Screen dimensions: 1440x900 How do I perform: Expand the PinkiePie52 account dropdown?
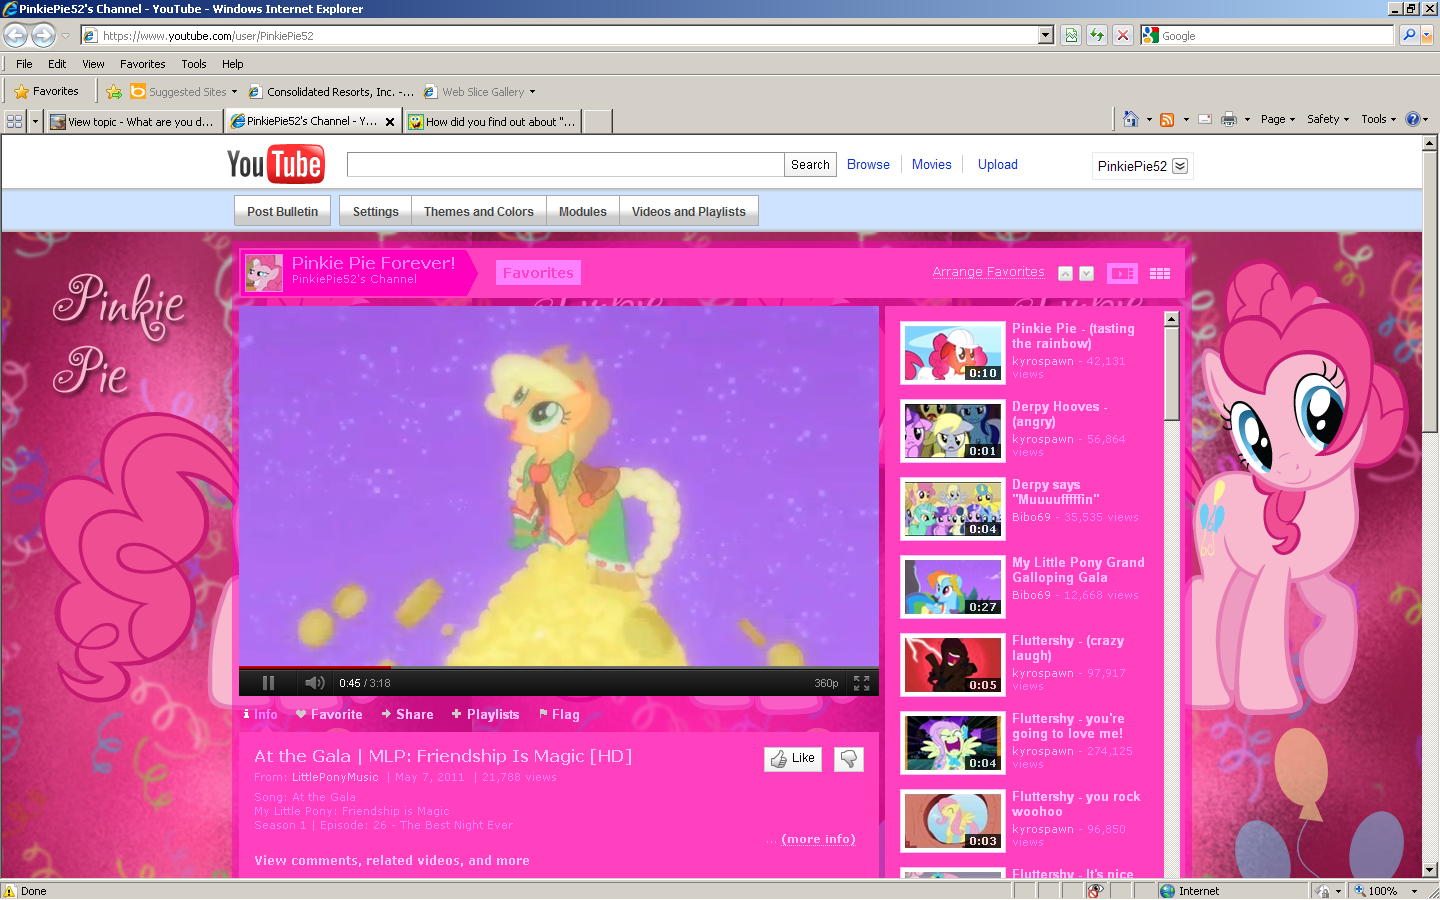tap(1180, 166)
